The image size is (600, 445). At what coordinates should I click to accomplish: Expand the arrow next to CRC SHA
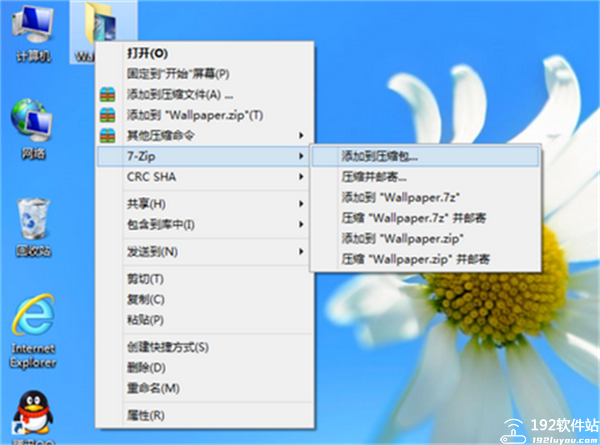[x=302, y=177]
